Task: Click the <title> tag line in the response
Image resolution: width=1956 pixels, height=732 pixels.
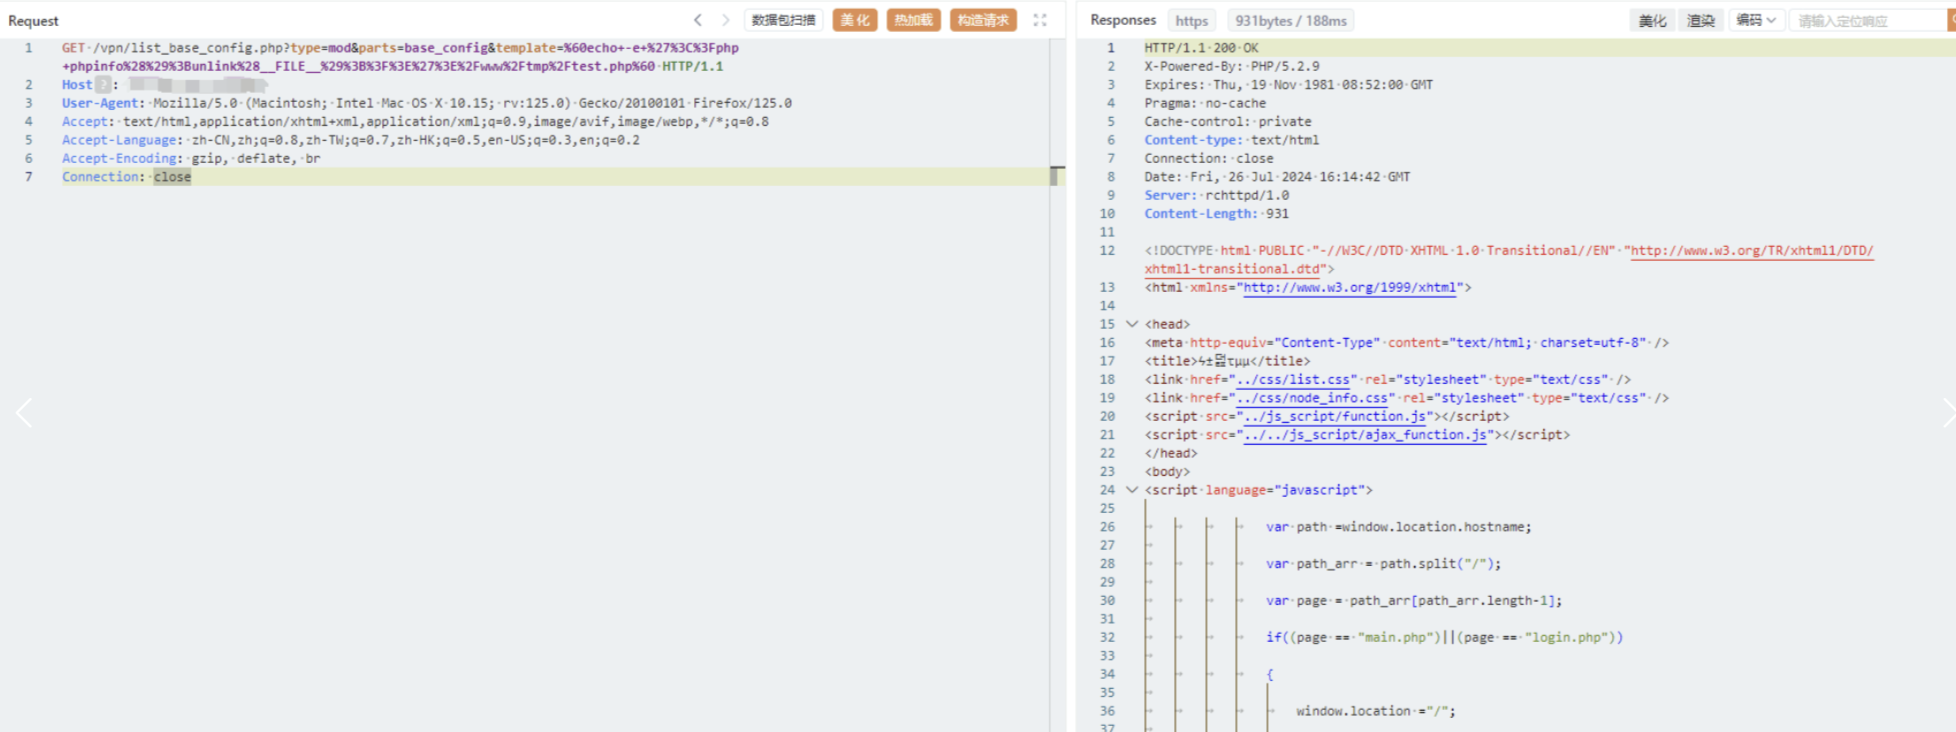Action: point(1227,361)
